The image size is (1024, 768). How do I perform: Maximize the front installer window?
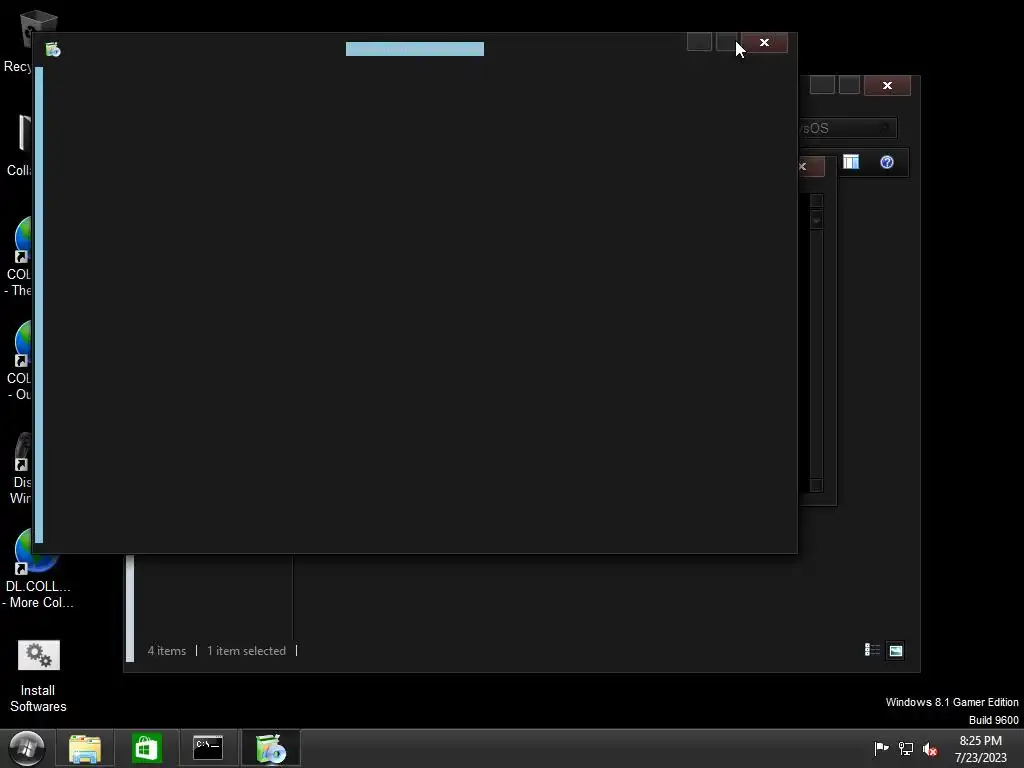pos(727,42)
